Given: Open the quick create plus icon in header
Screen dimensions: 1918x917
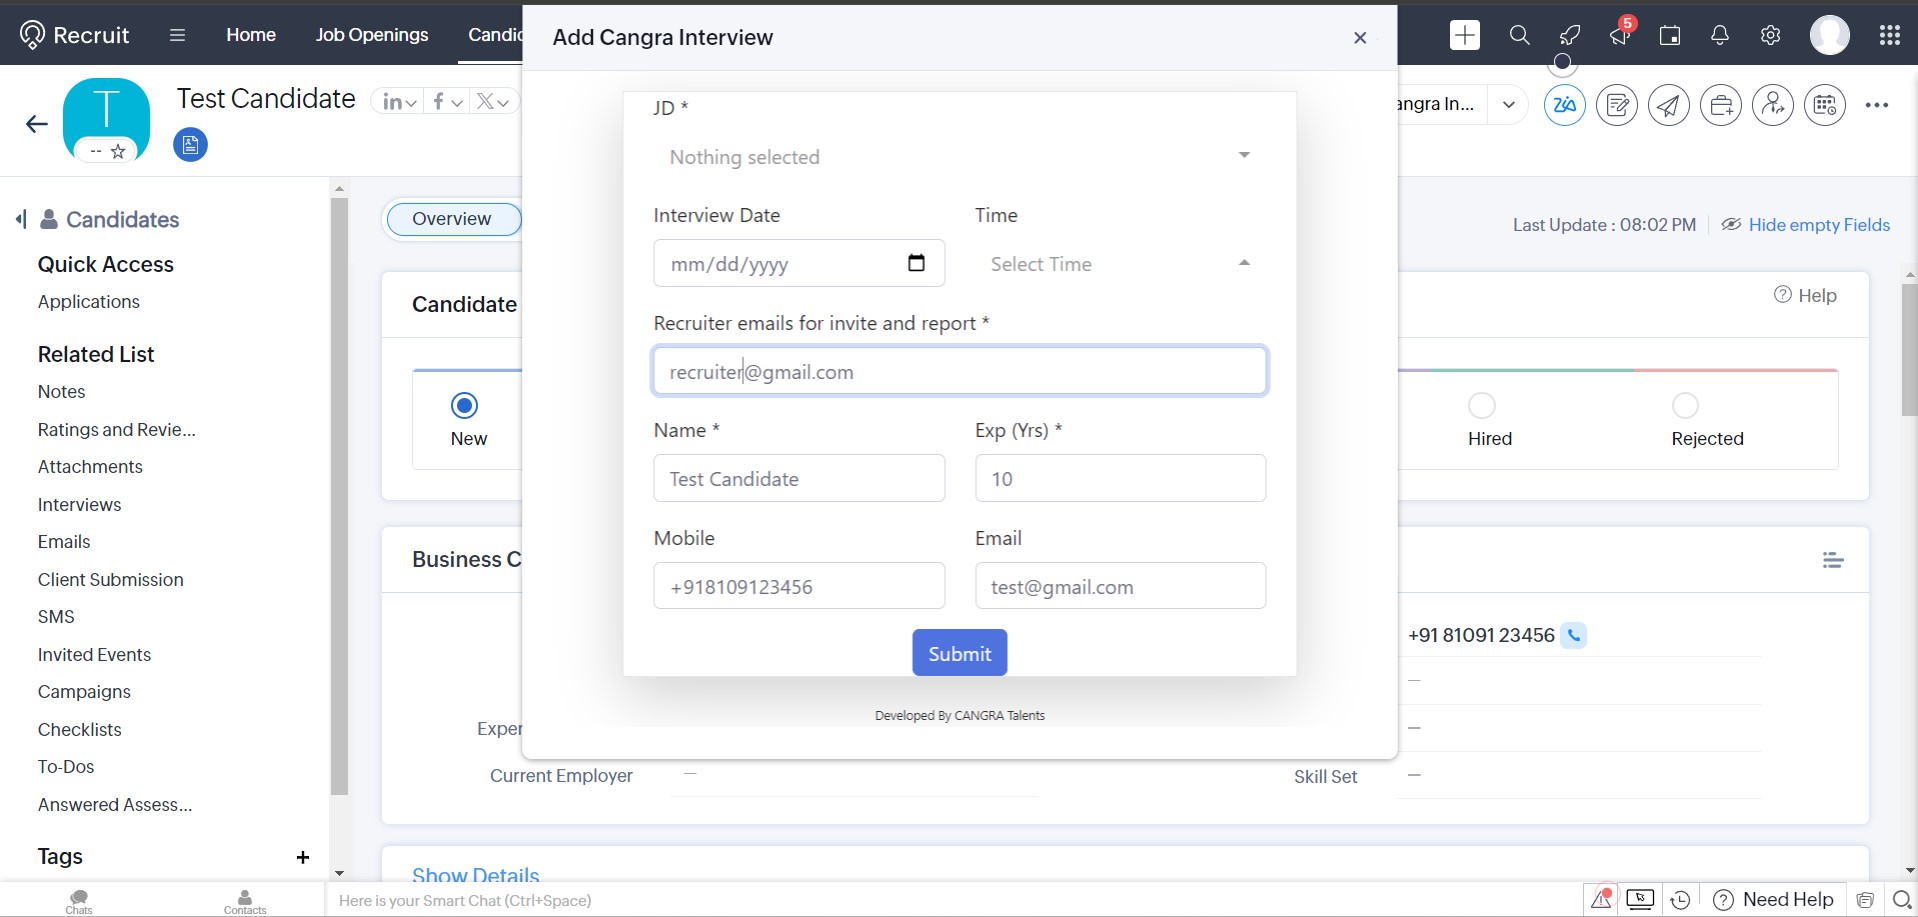Looking at the screenshot, I should coord(1464,35).
